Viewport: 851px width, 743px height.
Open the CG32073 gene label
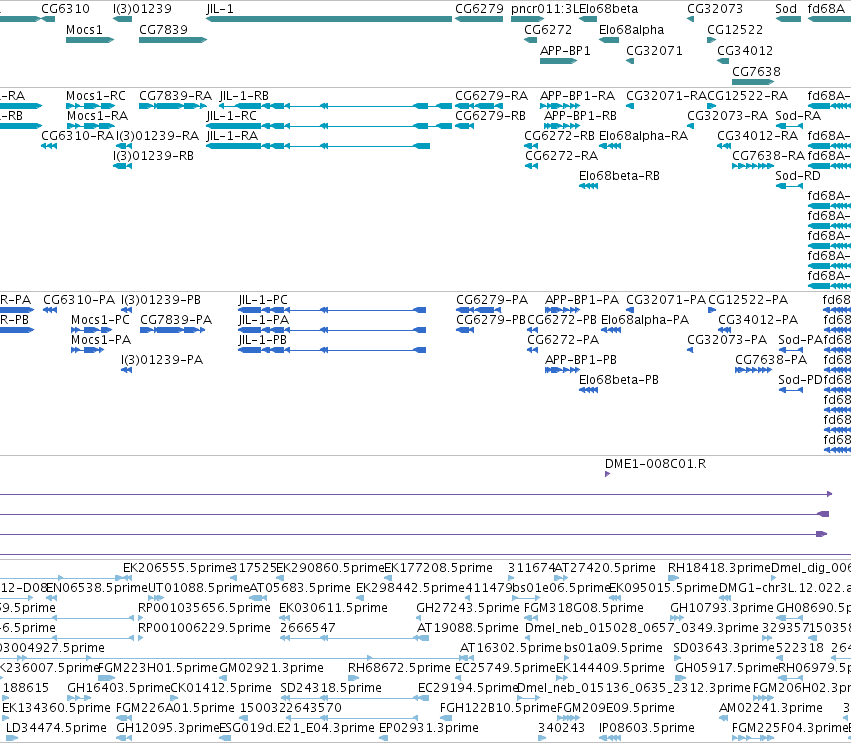715,9
